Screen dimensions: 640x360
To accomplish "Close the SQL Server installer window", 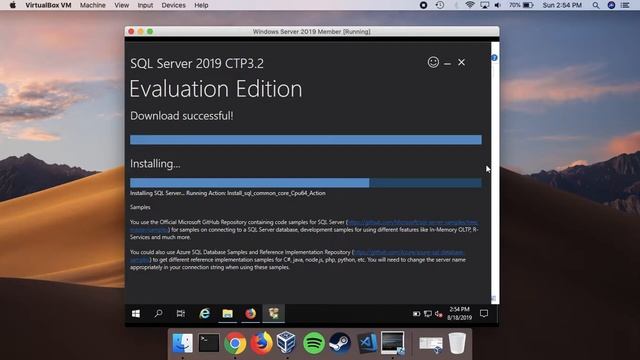I will click(x=462, y=62).
